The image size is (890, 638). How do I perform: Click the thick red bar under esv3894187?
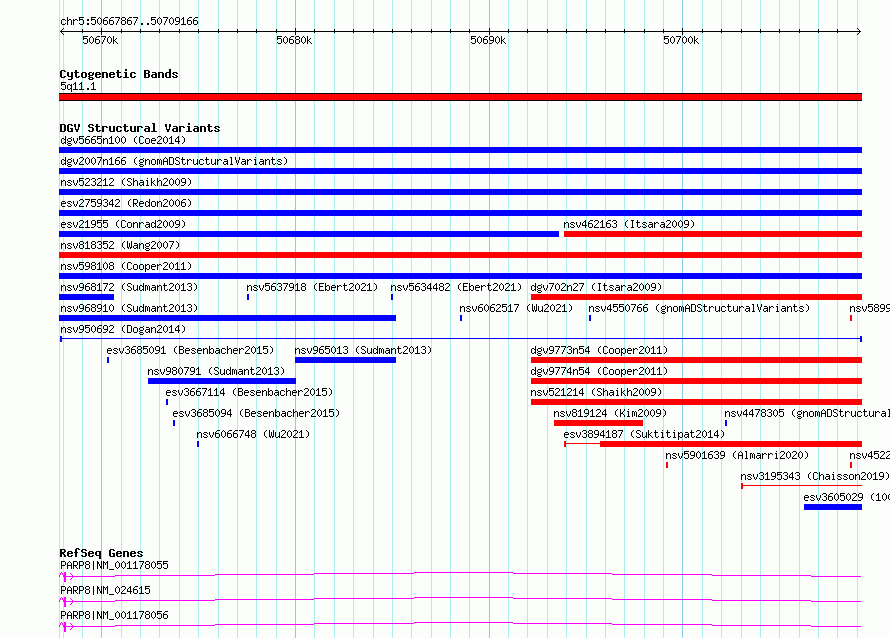[x=731, y=444]
